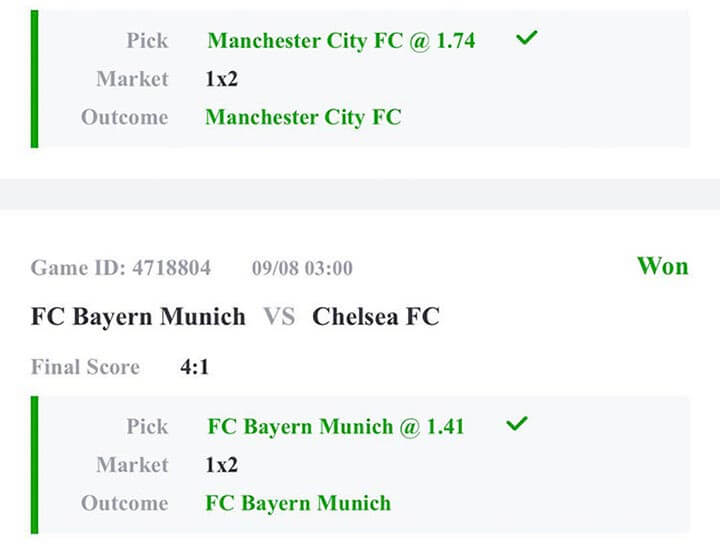Open the Chelsea FC team name
720x555 pixels.
[x=376, y=317]
